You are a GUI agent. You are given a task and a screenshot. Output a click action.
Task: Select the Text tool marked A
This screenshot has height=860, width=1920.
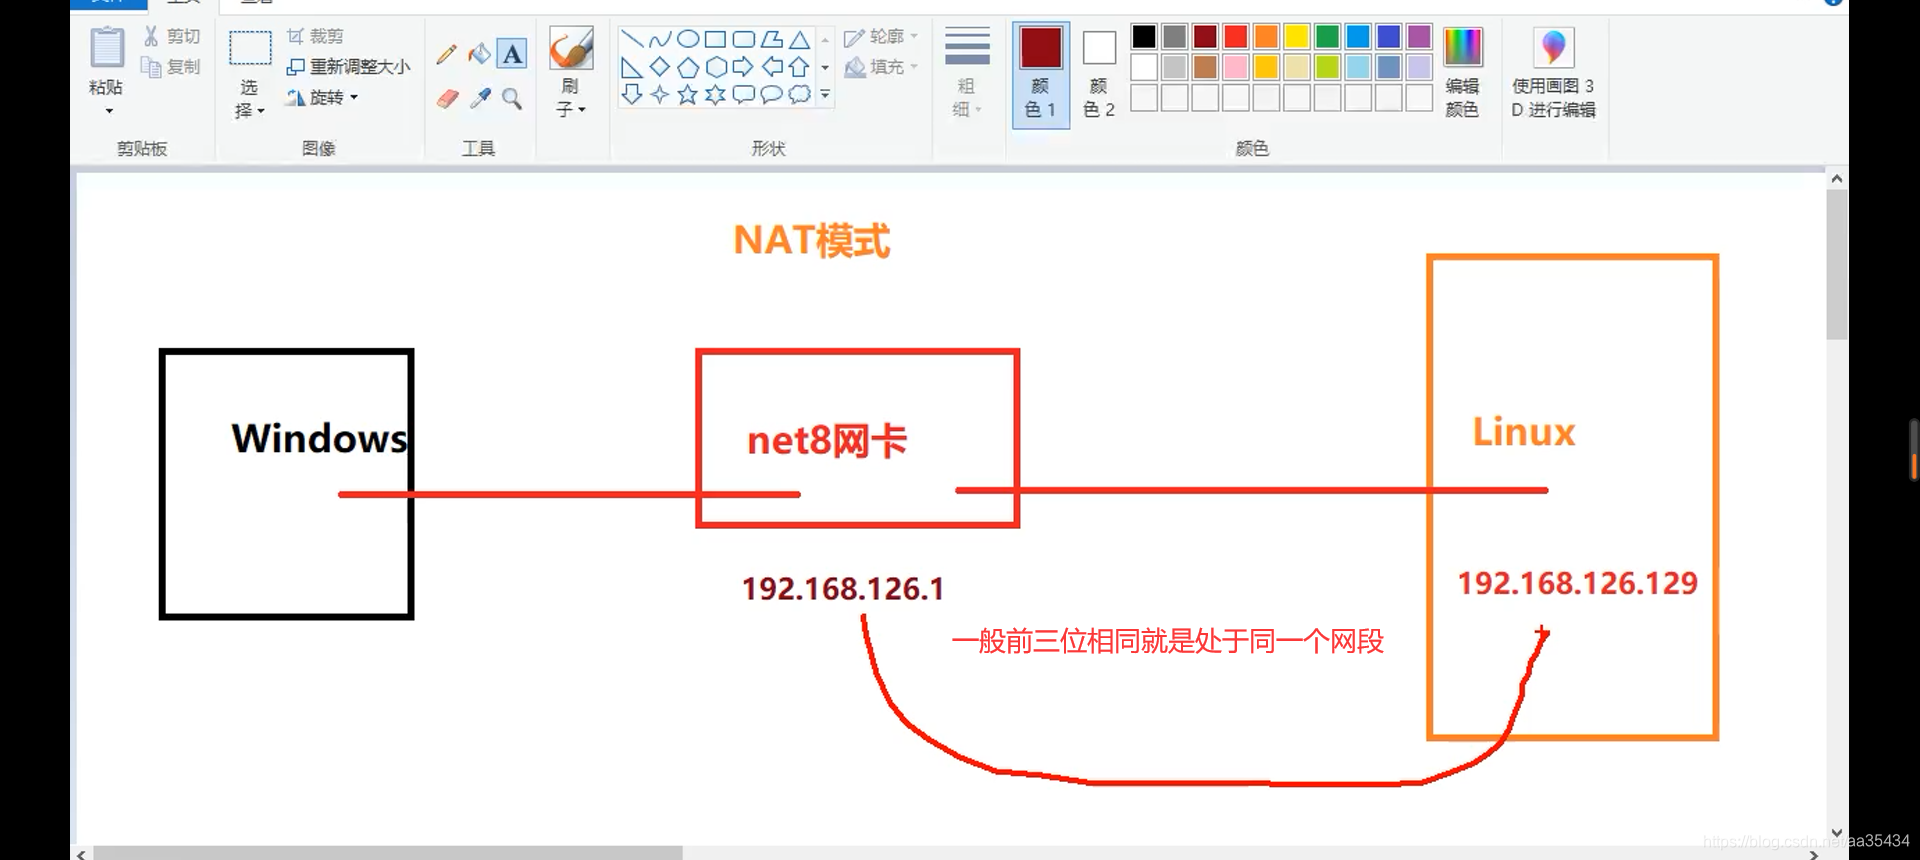(x=512, y=54)
